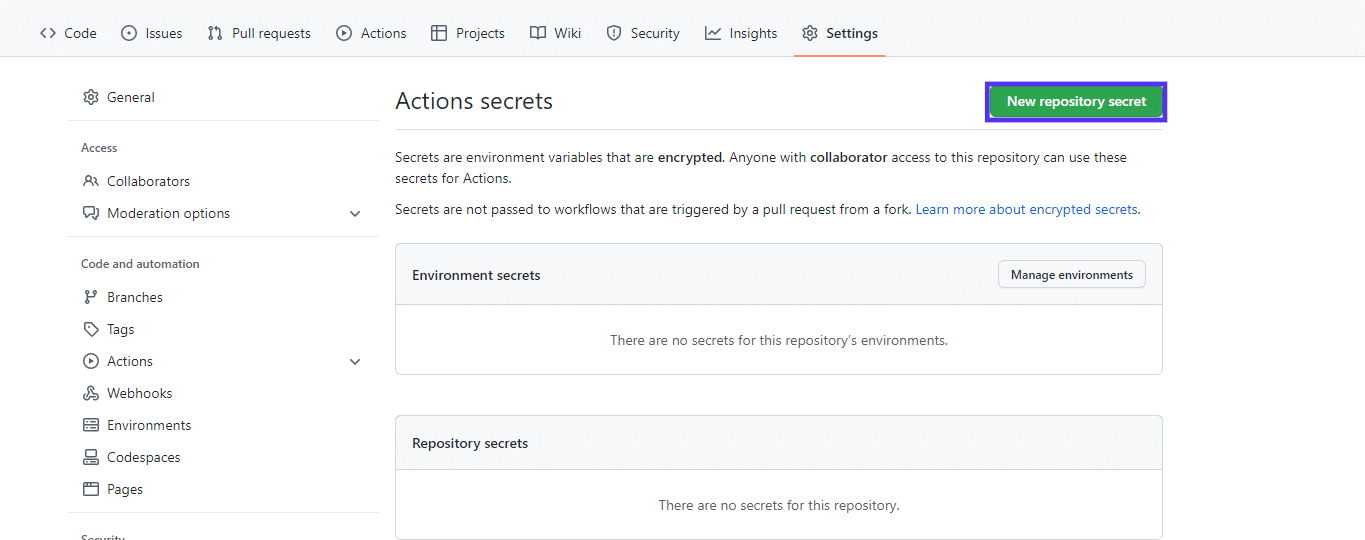Open Learn more about encrypted secrets link
The width and height of the screenshot is (1365, 540).
1026,209
